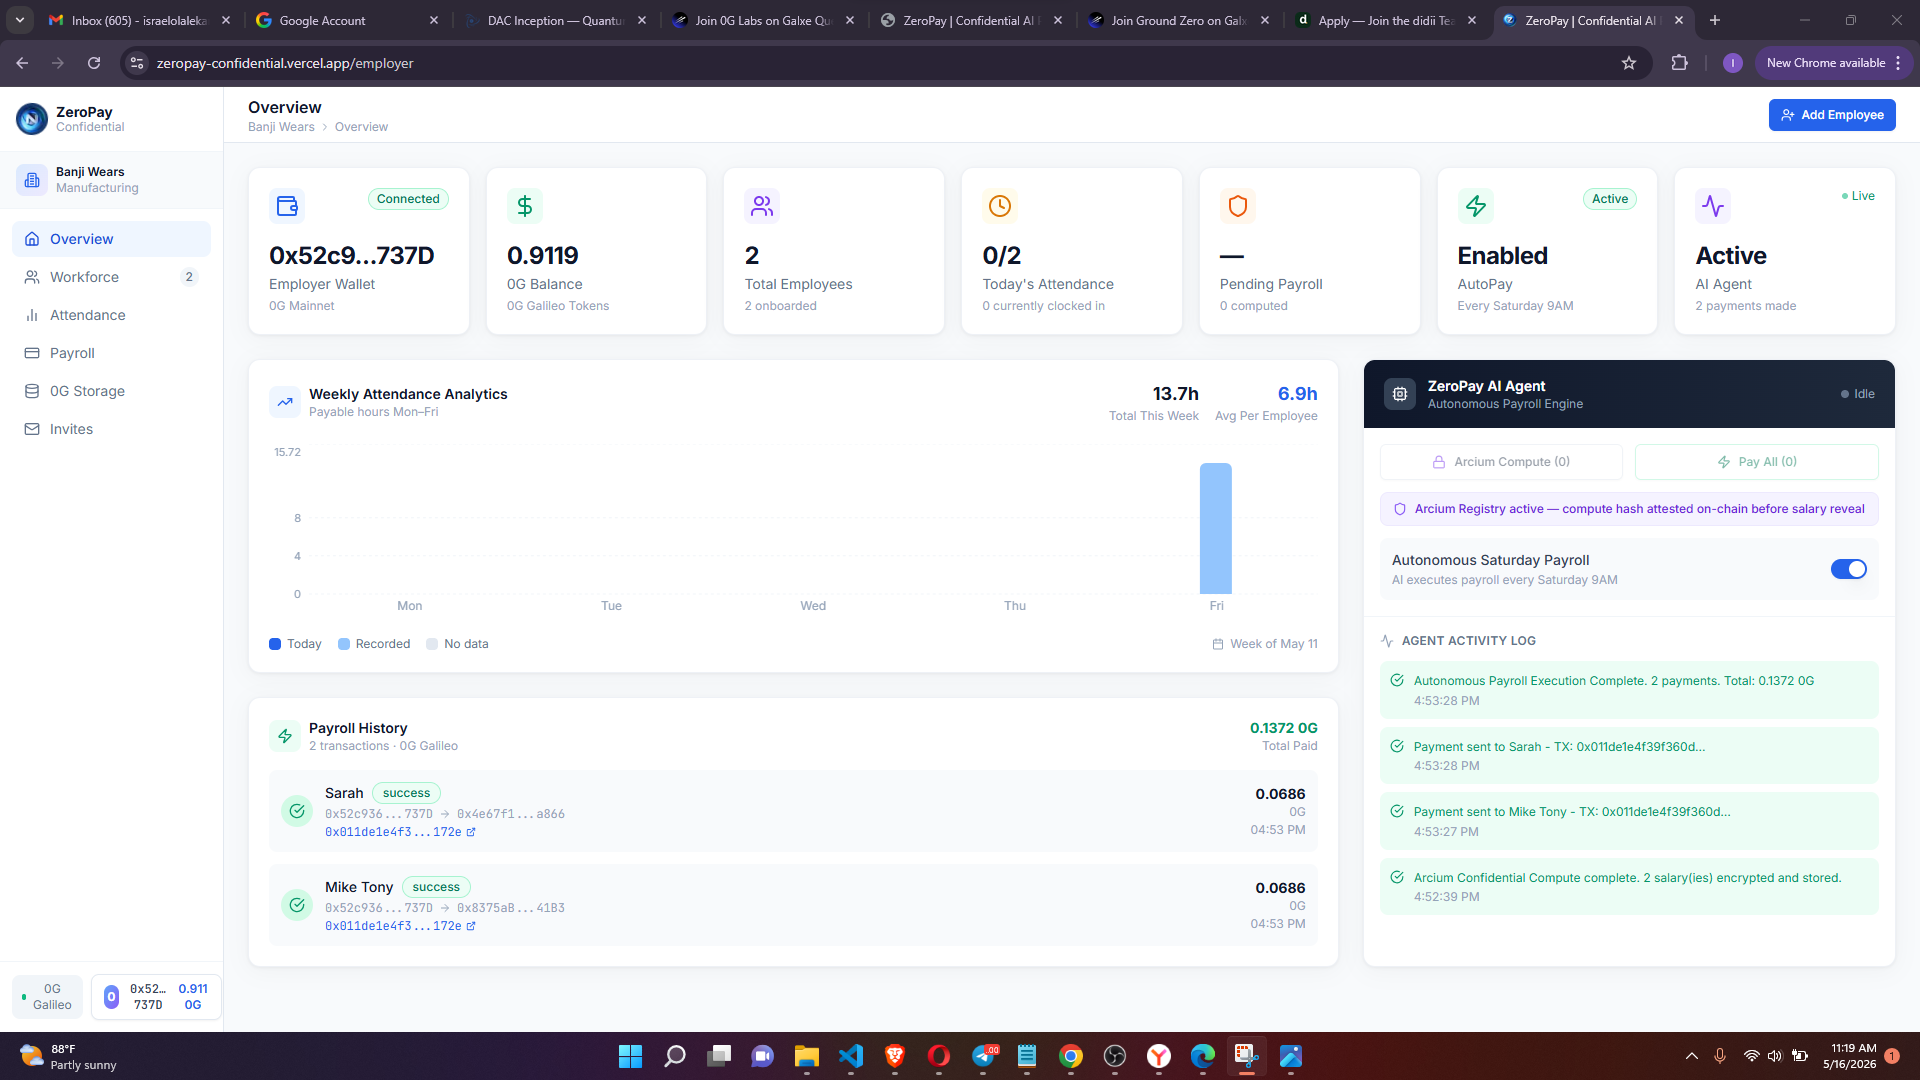Expand the Chrome tab search dropdown

click(20, 20)
